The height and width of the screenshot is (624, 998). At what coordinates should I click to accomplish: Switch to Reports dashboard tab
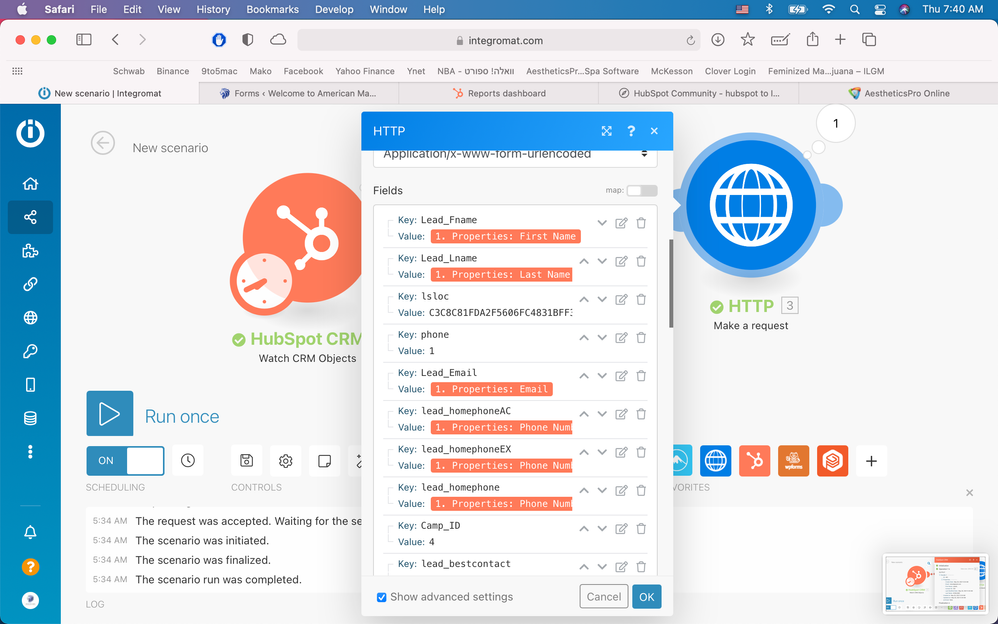click(x=499, y=93)
